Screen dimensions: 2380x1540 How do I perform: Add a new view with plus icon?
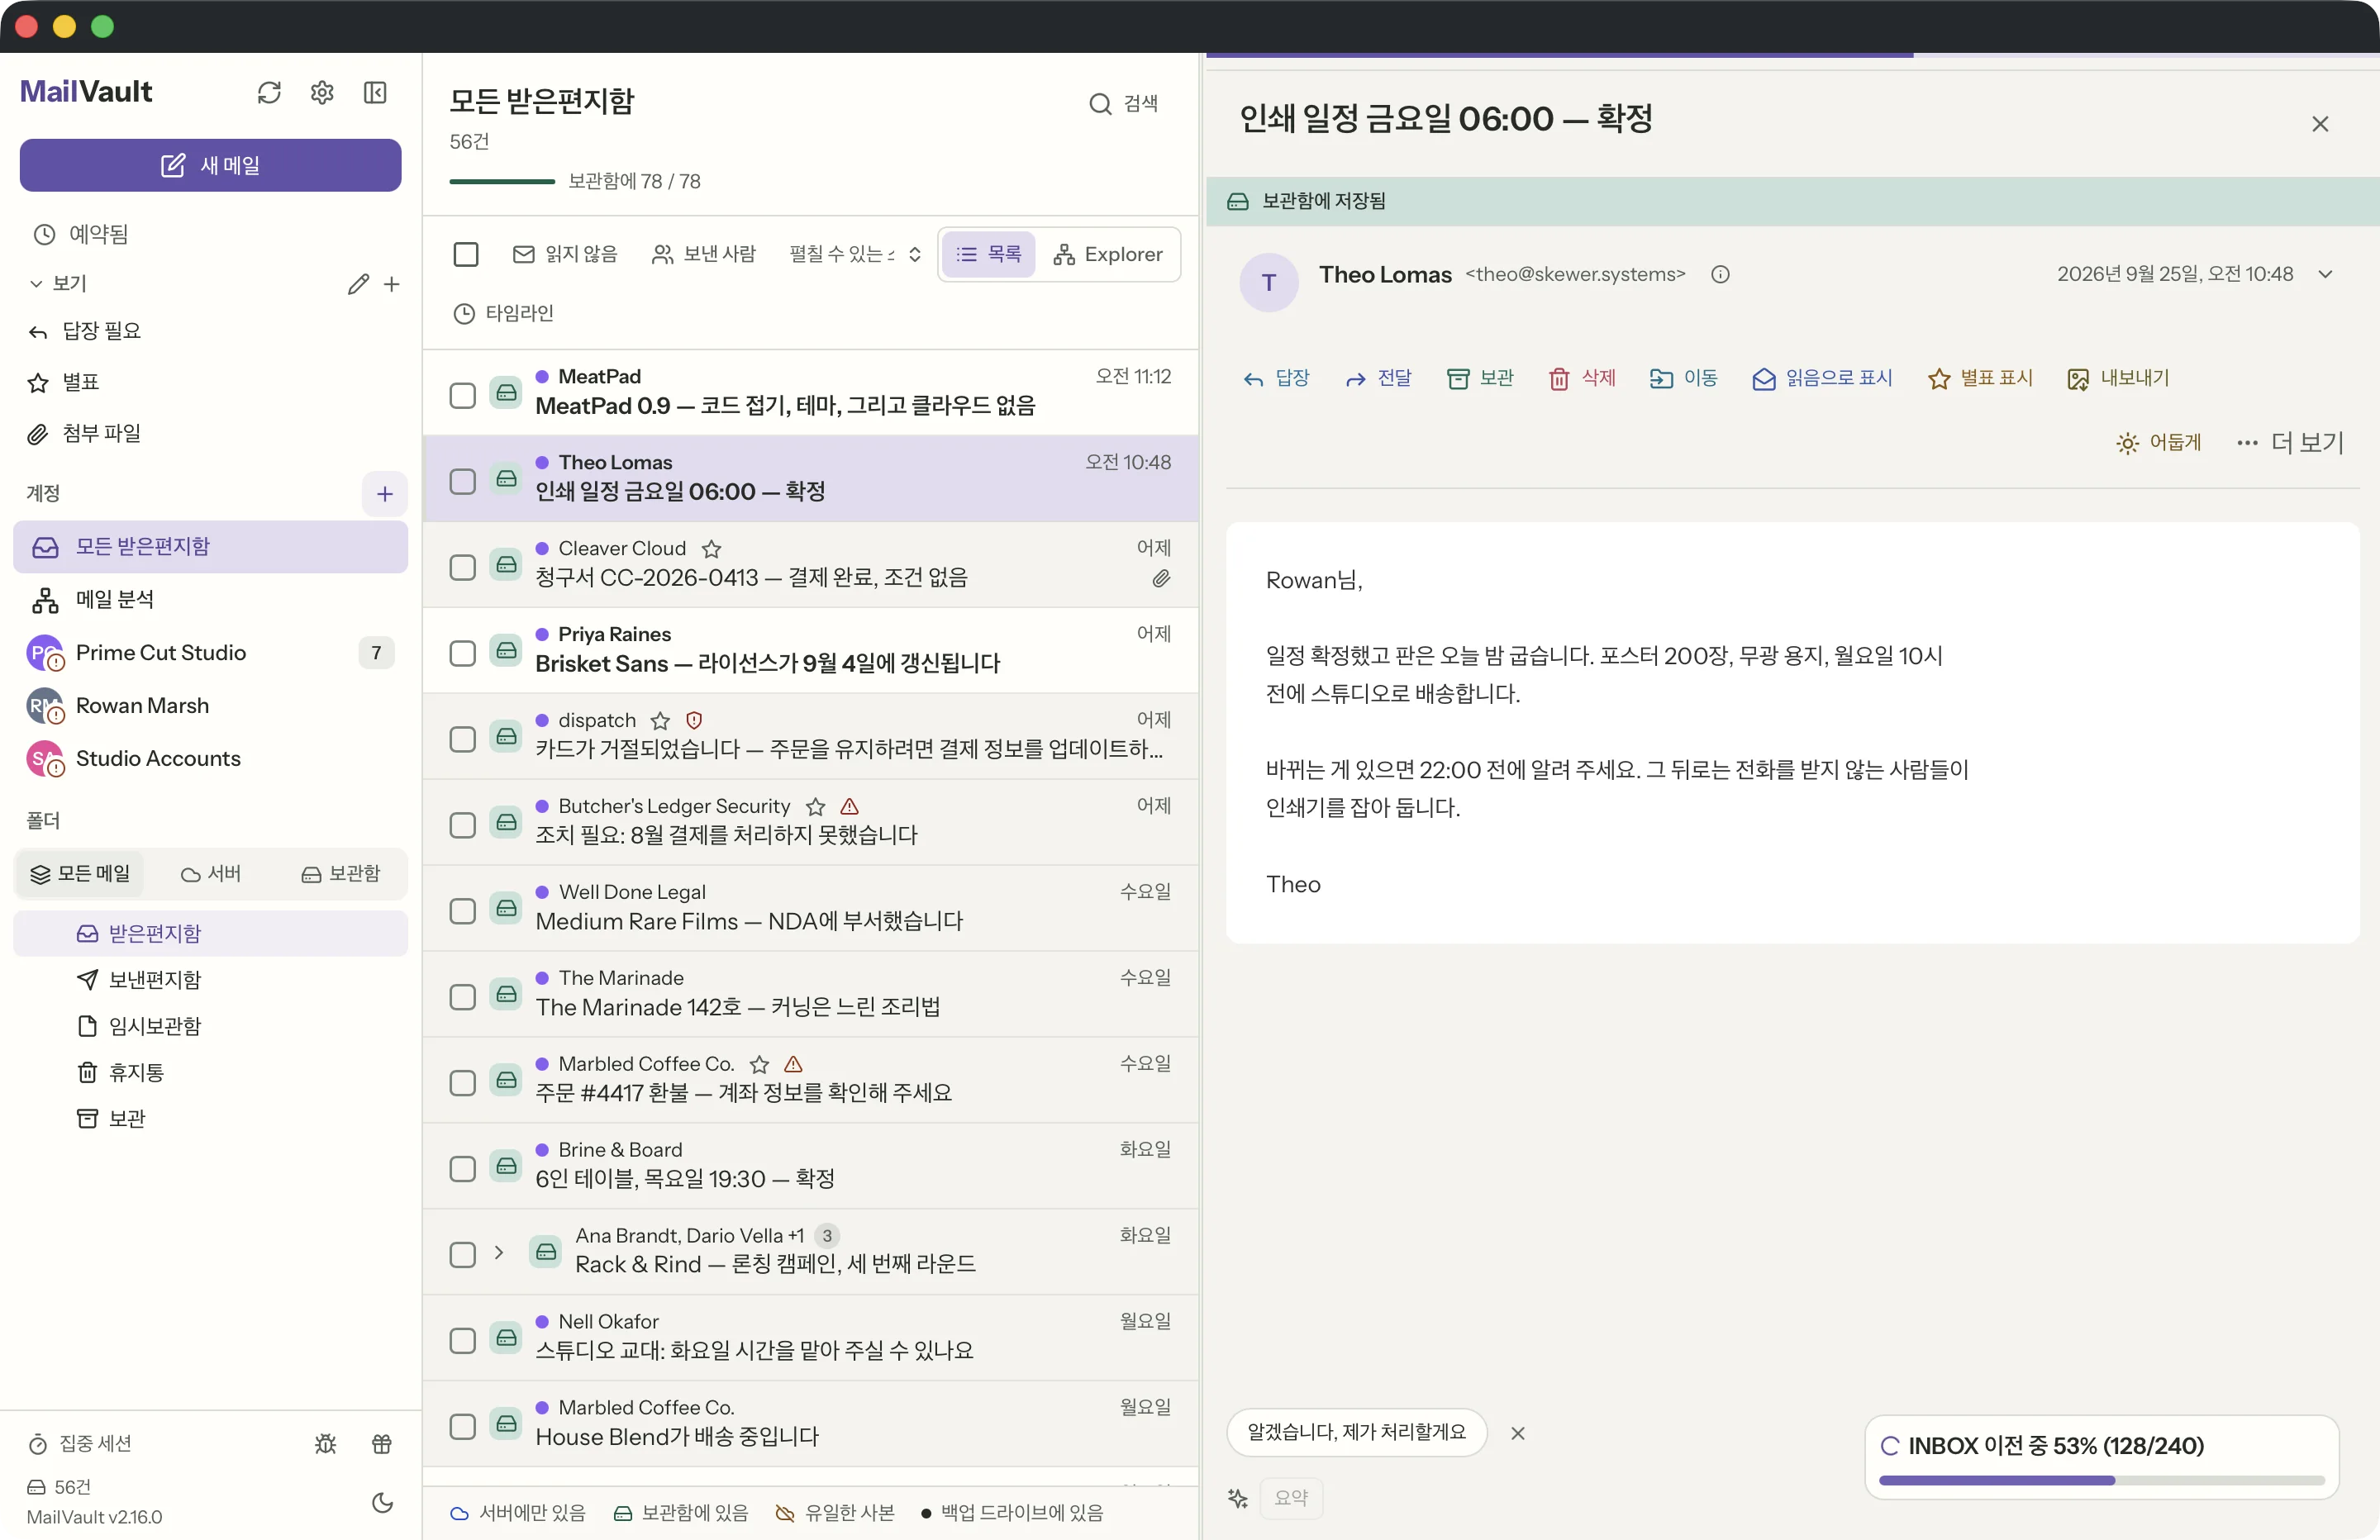[x=392, y=284]
